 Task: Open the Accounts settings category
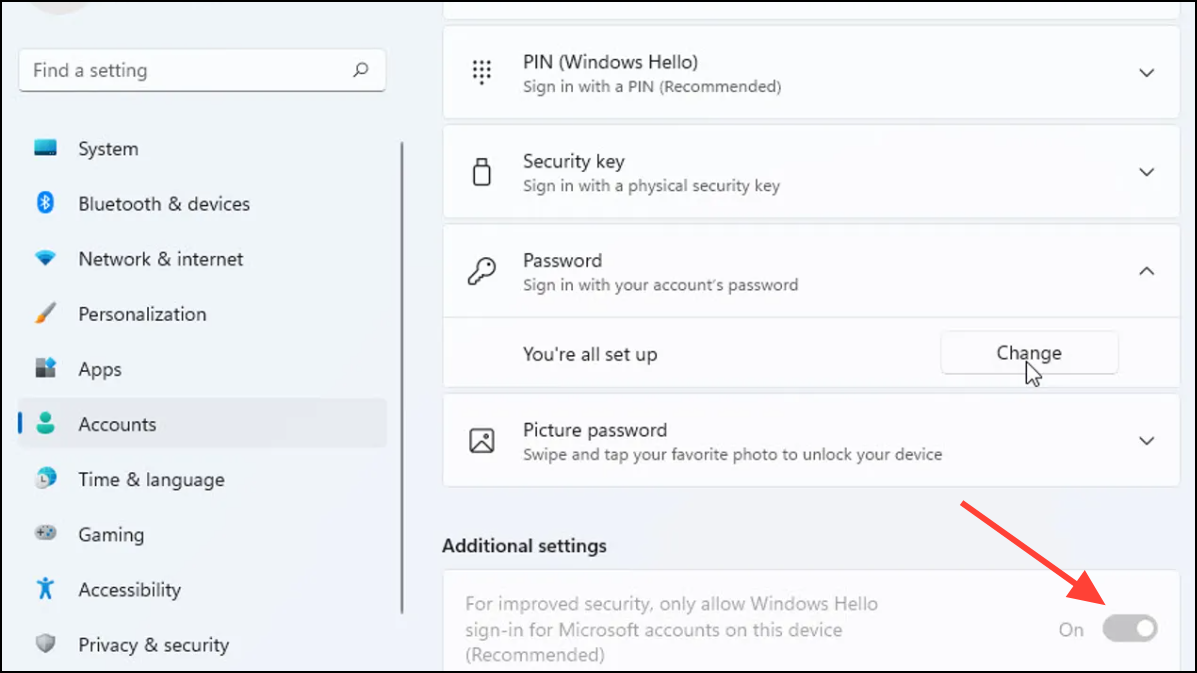pyautogui.click(x=117, y=424)
